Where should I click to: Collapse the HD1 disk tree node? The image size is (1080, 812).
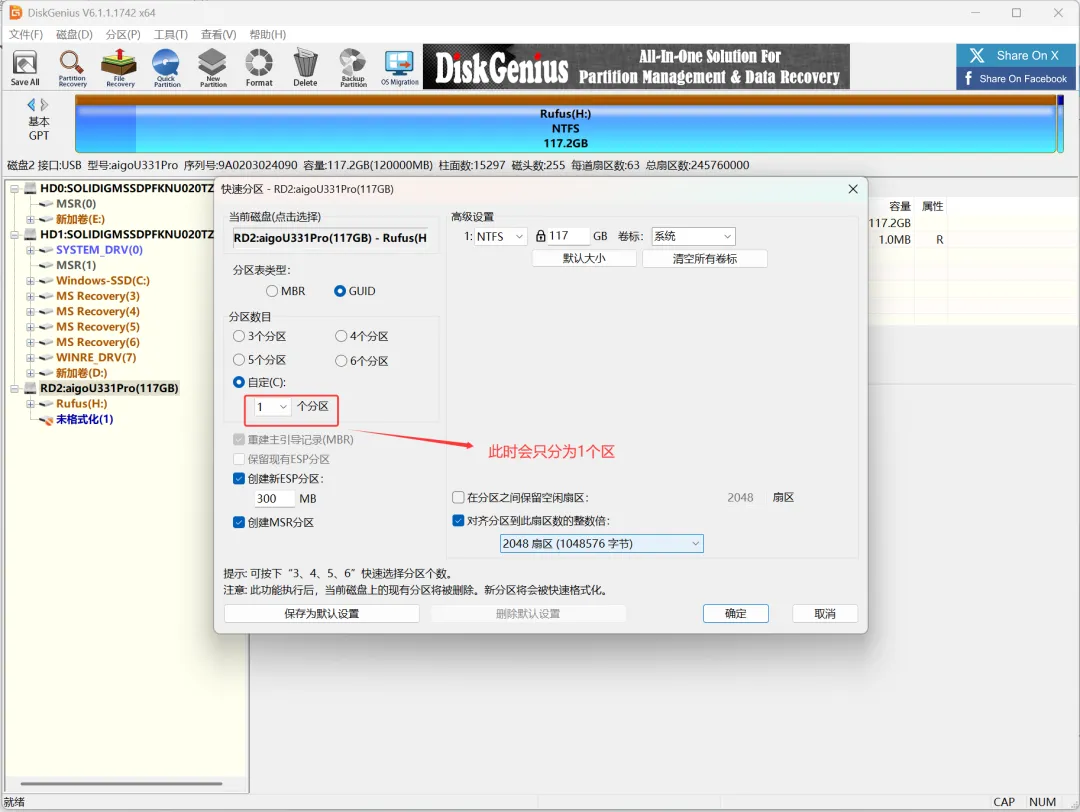[14, 234]
